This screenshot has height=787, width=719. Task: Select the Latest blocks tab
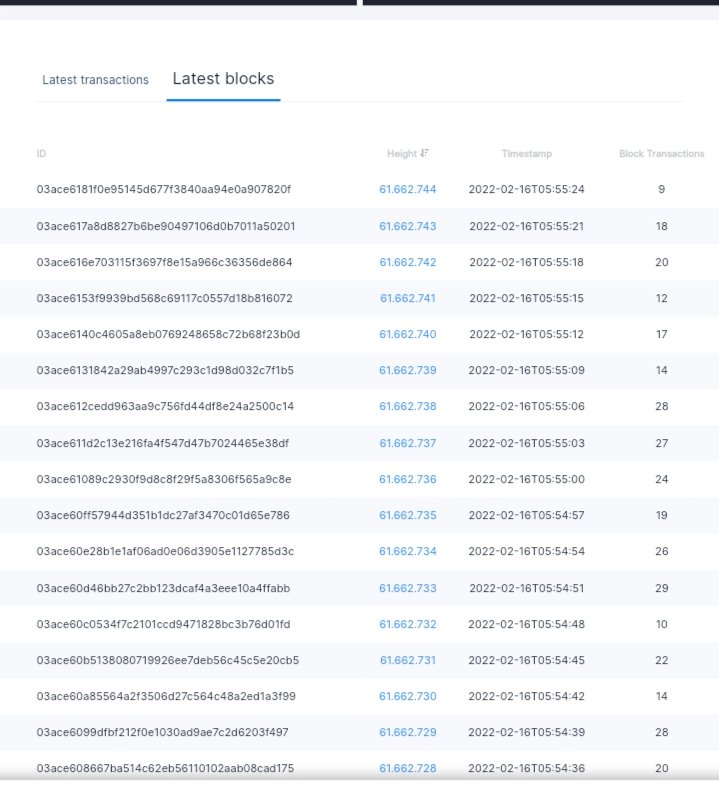[223, 79]
